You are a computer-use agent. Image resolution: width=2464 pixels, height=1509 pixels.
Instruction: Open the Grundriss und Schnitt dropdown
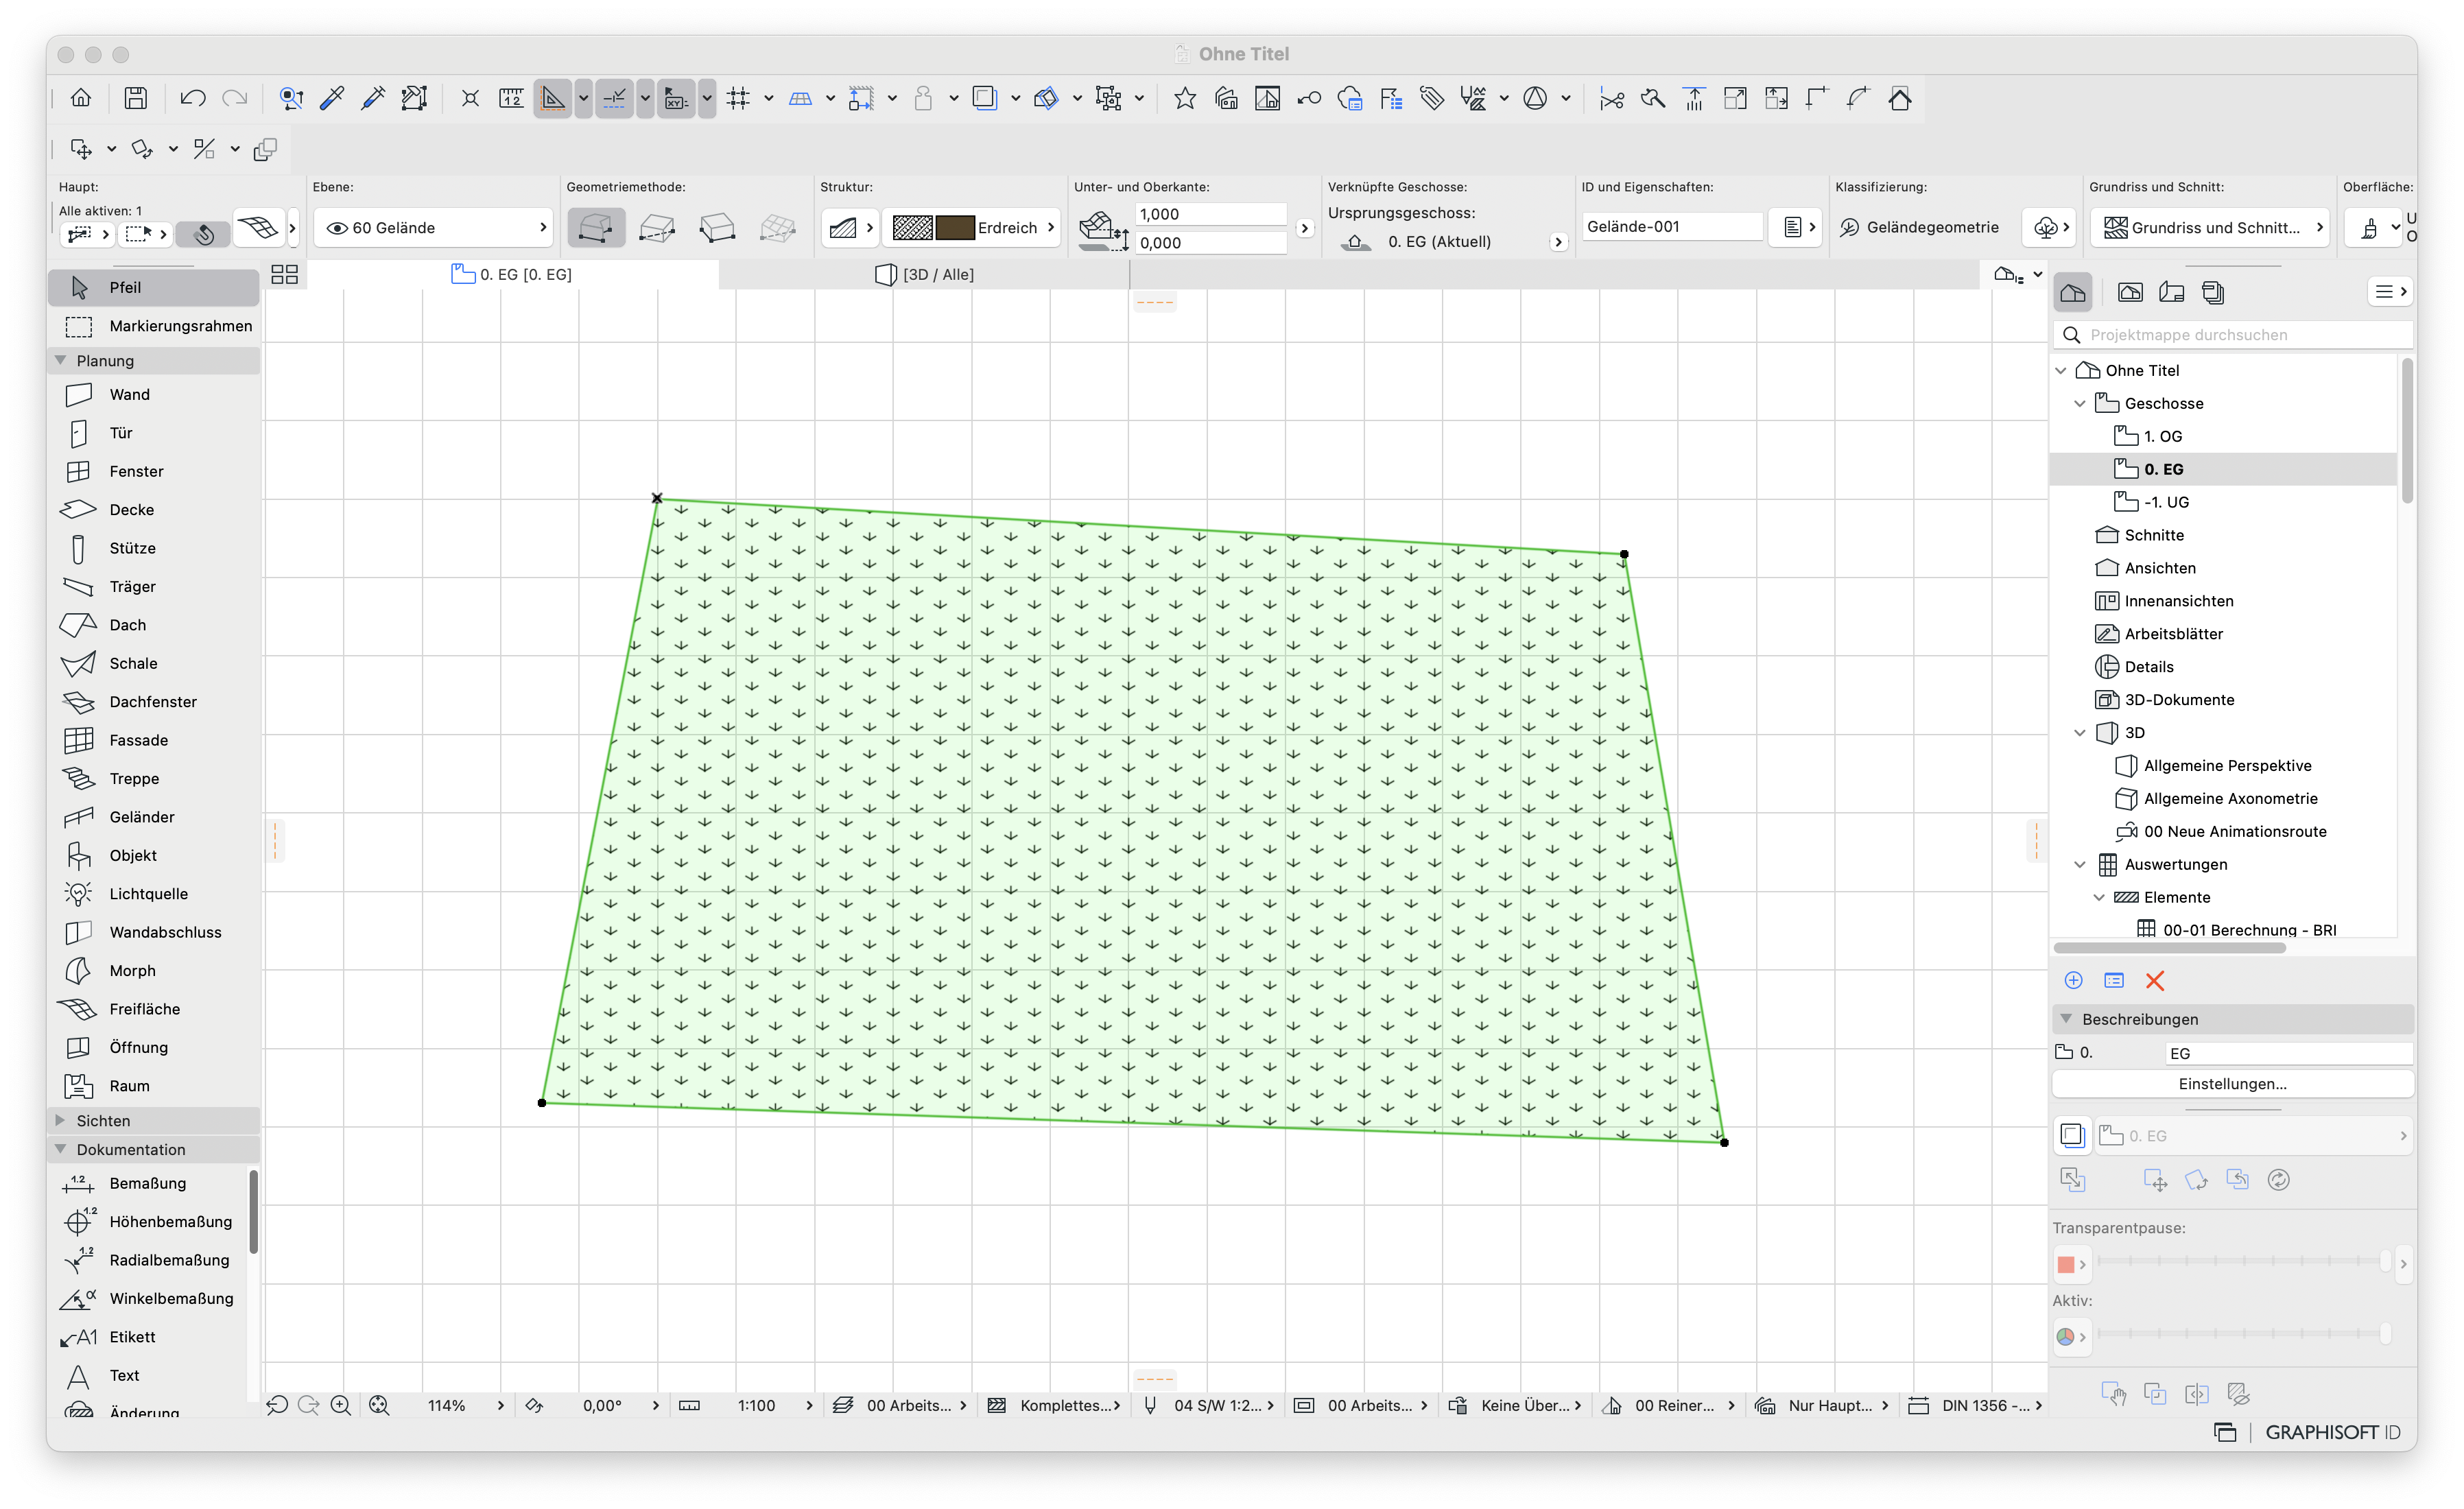[x=2210, y=228]
